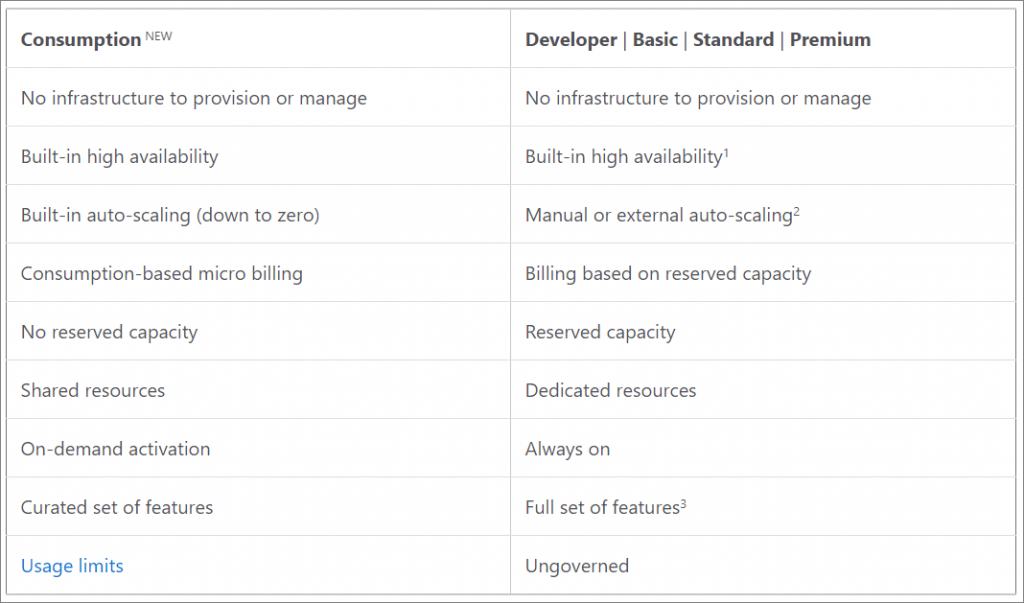
Task: Click footnote 1 after Built-in high availability
Action: 726,152
